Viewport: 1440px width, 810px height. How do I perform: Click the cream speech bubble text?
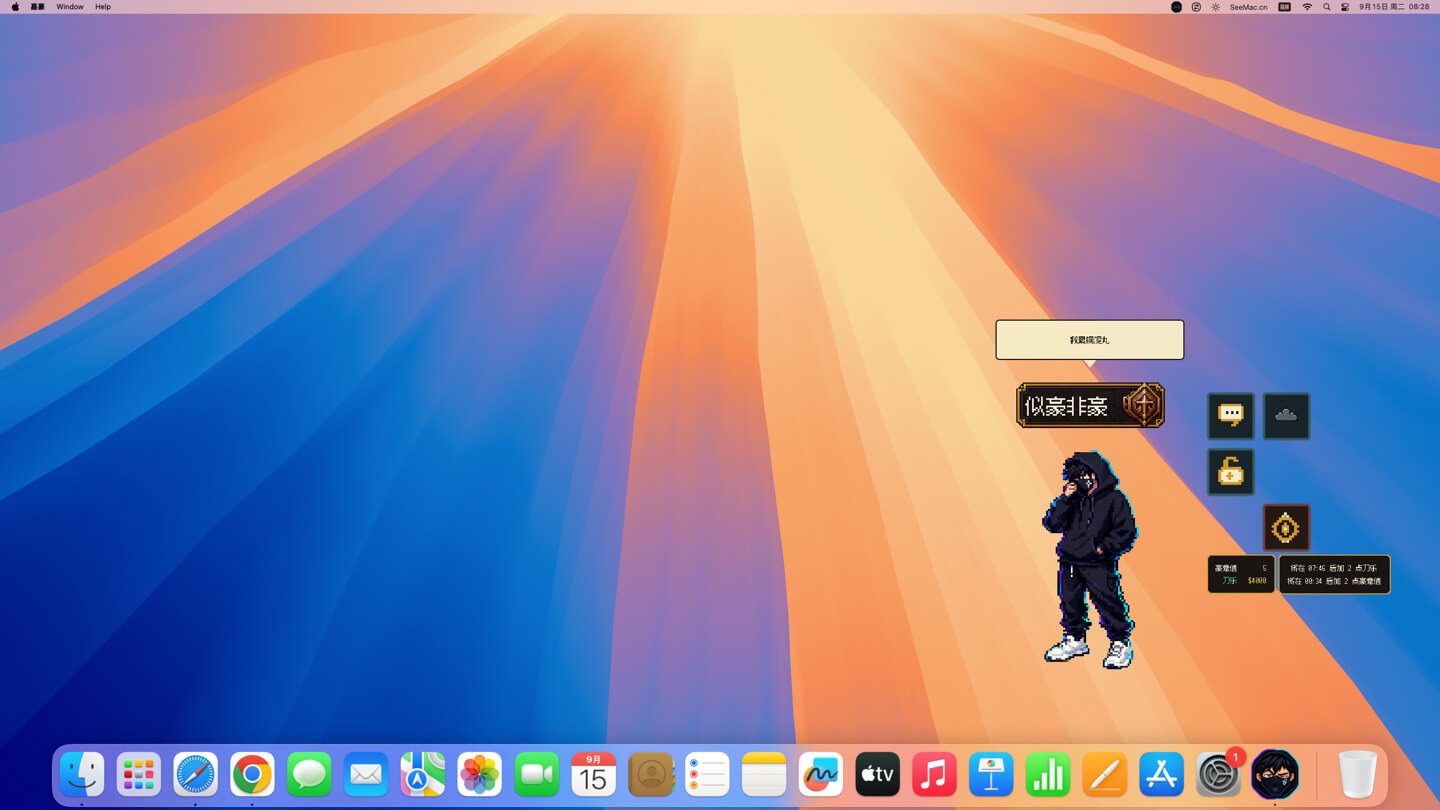(x=1089, y=340)
